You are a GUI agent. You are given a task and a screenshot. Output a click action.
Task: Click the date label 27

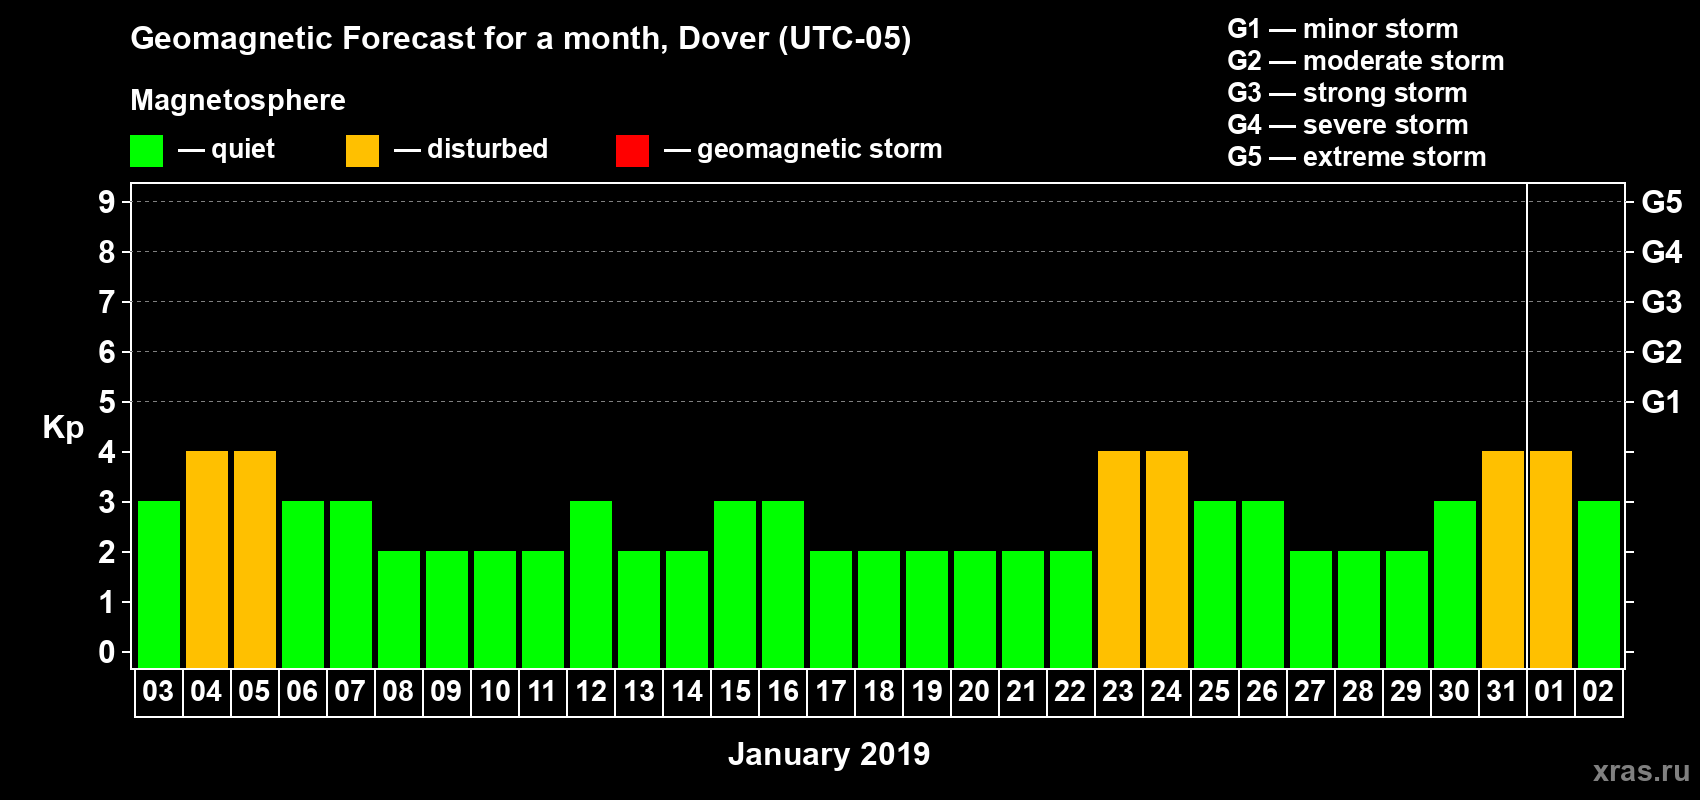[x=1310, y=691]
